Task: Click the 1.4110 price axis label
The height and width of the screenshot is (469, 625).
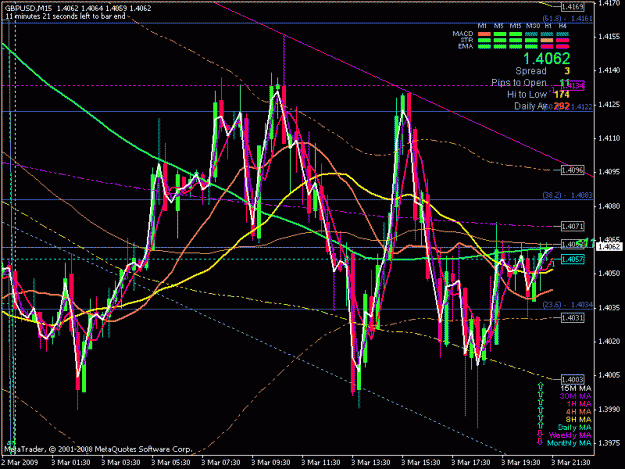Action: [609, 138]
